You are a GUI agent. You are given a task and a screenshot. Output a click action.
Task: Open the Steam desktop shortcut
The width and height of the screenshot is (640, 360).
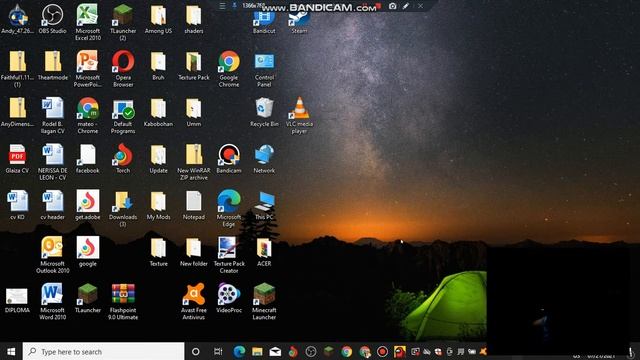coord(299,22)
